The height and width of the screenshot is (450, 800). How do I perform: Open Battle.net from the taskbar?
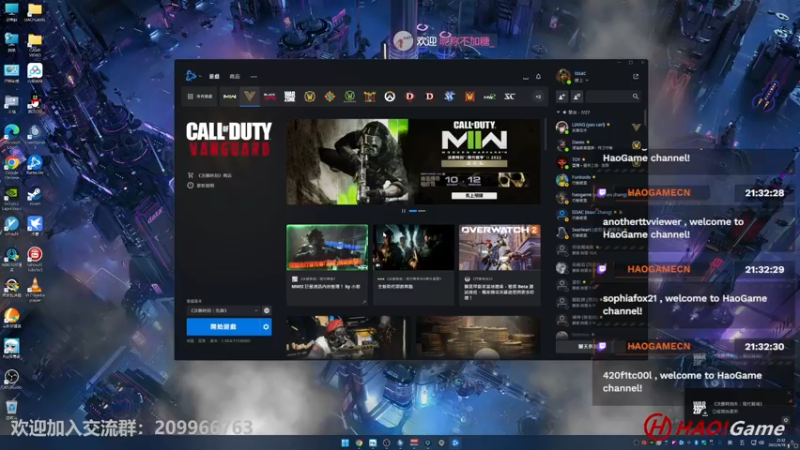click(455, 443)
